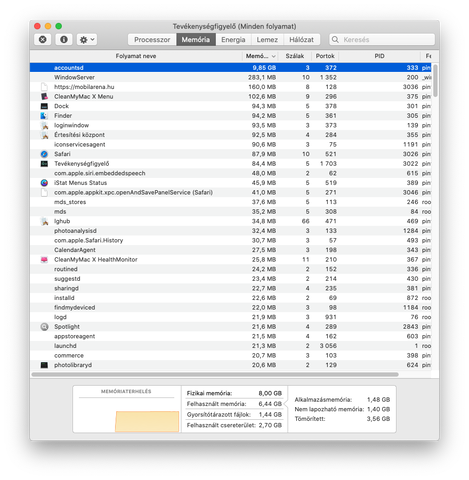Click the CleanMyMac X Menu app icon
This screenshot has height=480, width=469.
coord(44,97)
